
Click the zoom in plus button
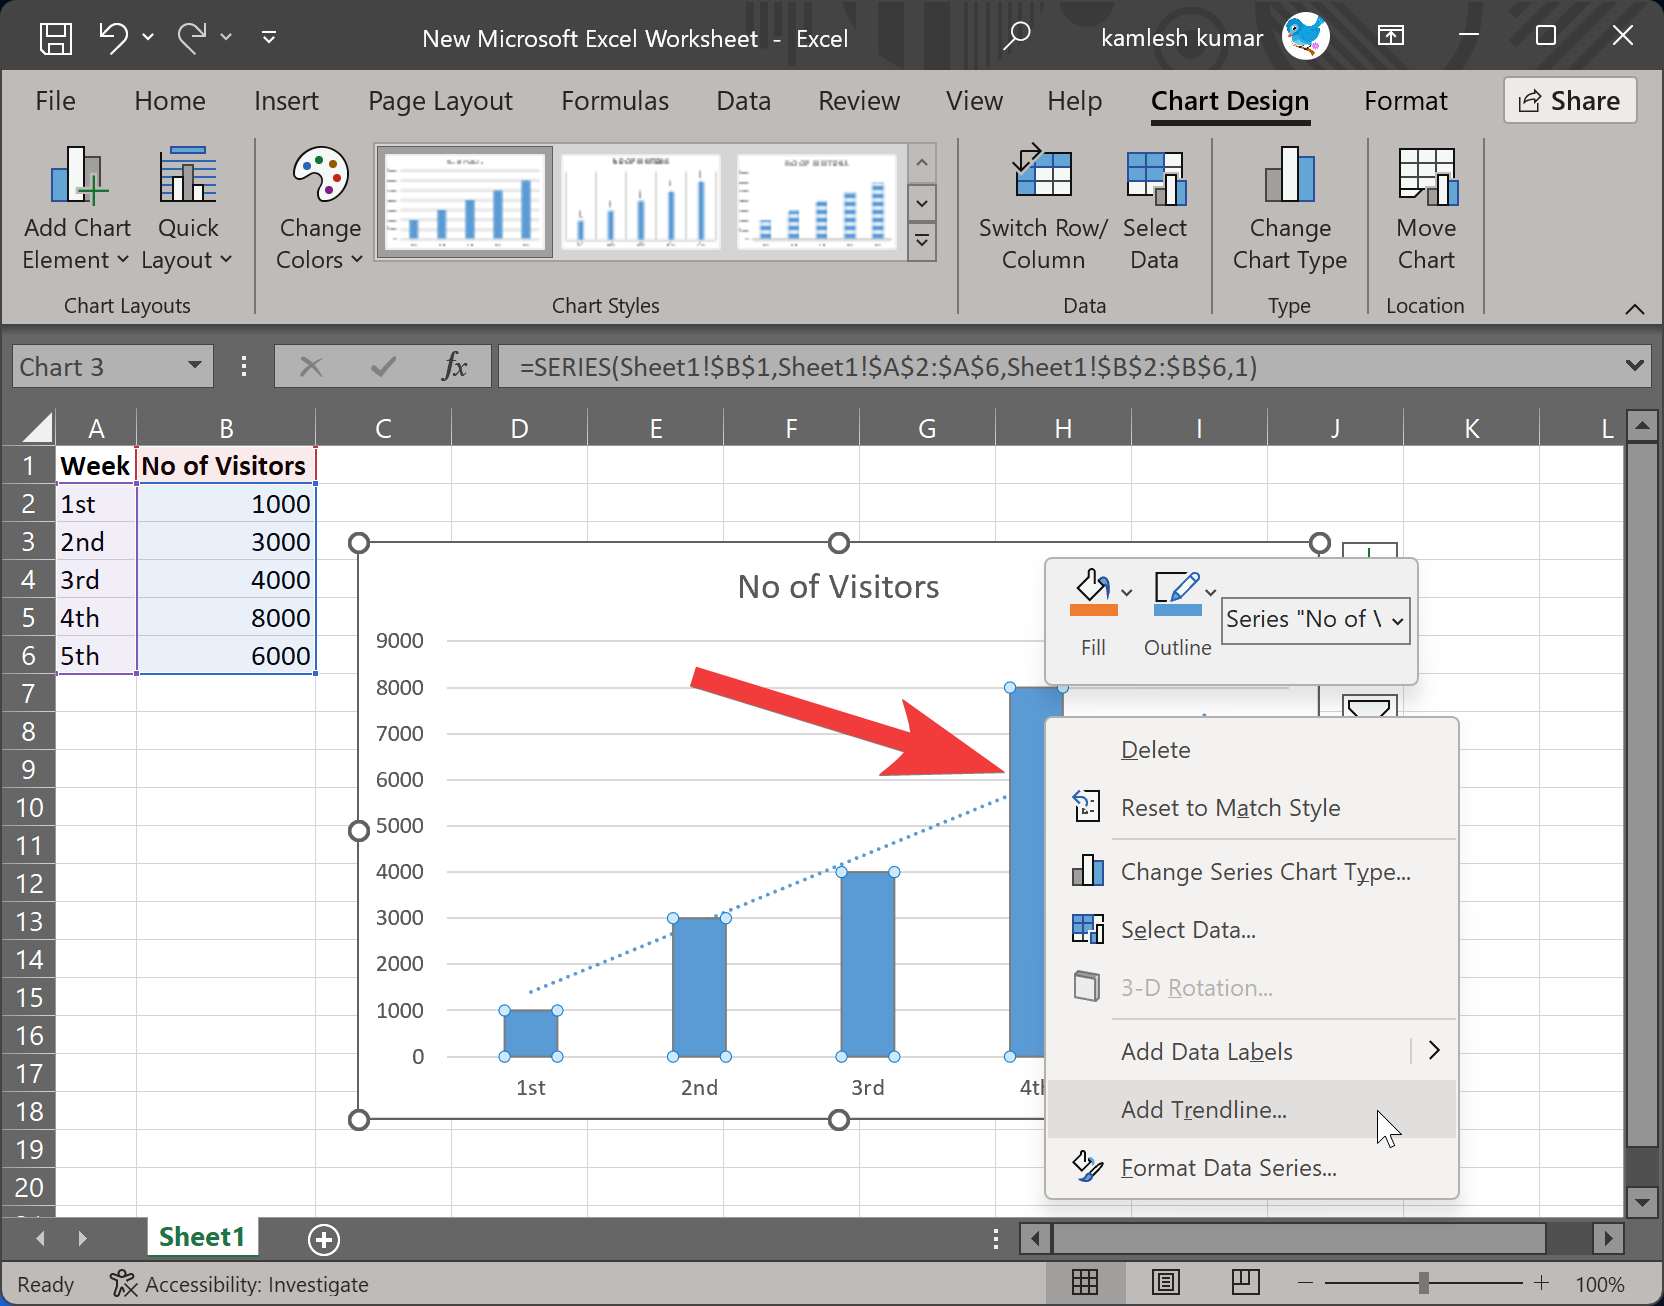[1541, 1283]
